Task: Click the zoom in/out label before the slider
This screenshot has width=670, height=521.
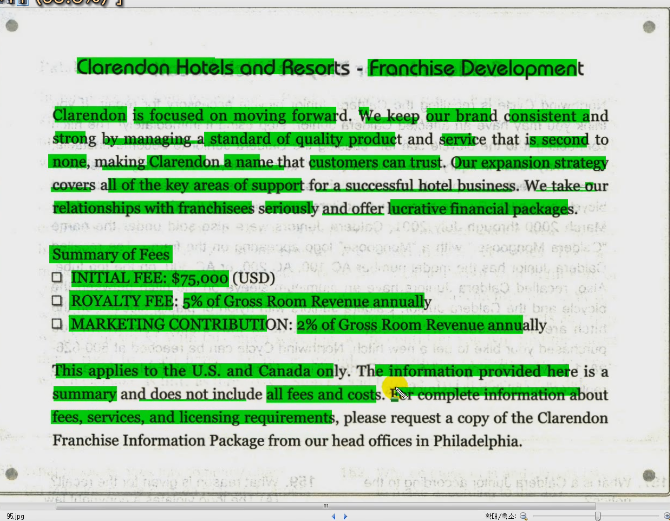Action: 502,516
